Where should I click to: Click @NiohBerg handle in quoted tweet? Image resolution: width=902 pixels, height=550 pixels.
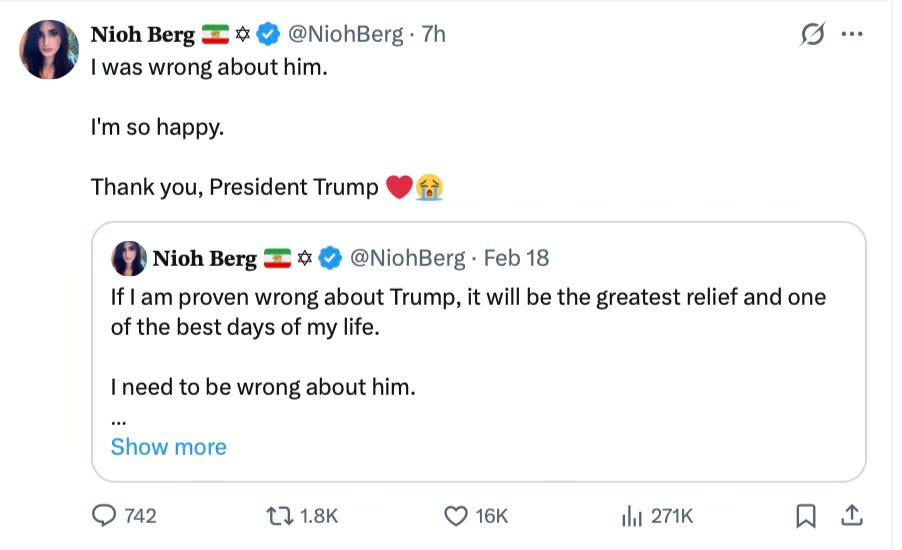click(409, 258)
